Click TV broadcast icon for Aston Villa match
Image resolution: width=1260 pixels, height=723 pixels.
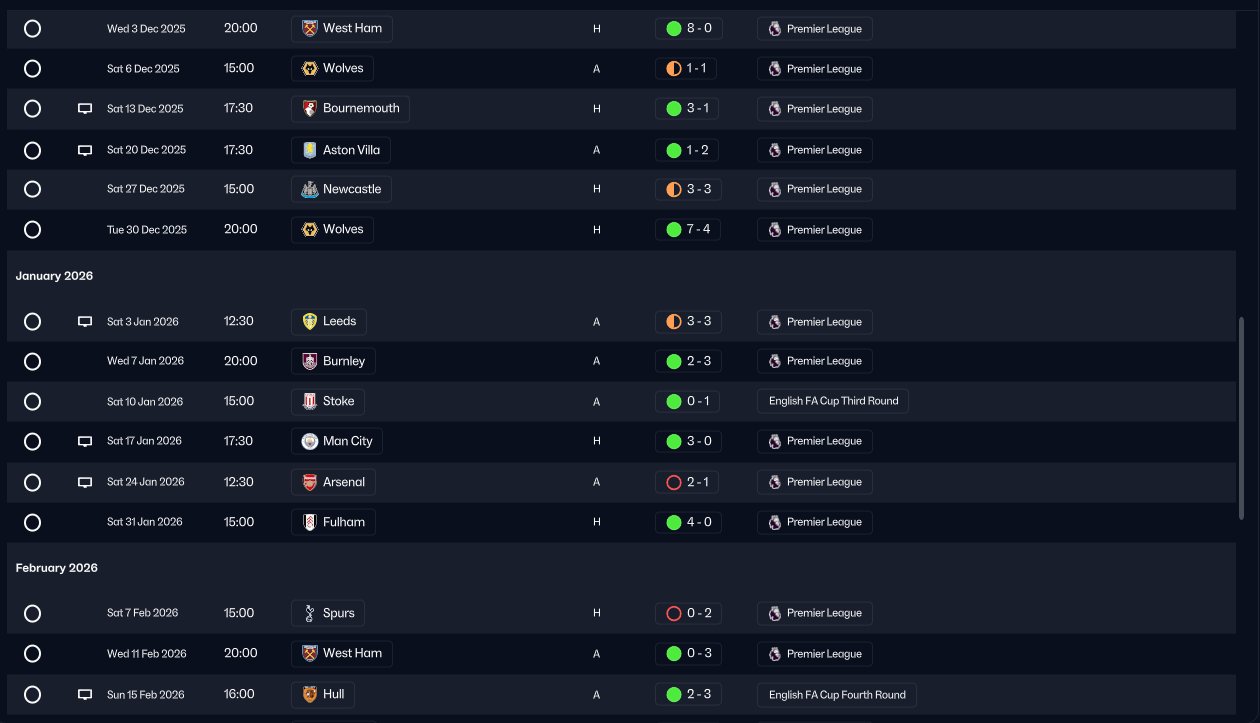pyautogui.click(x=85, y=150)
